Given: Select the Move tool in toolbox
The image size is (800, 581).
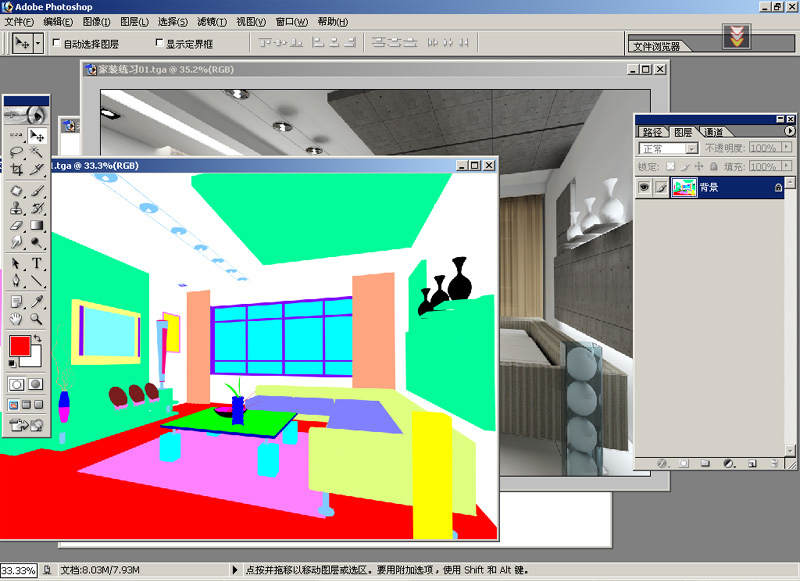Looking at the screenshot, I should [37, 136].
